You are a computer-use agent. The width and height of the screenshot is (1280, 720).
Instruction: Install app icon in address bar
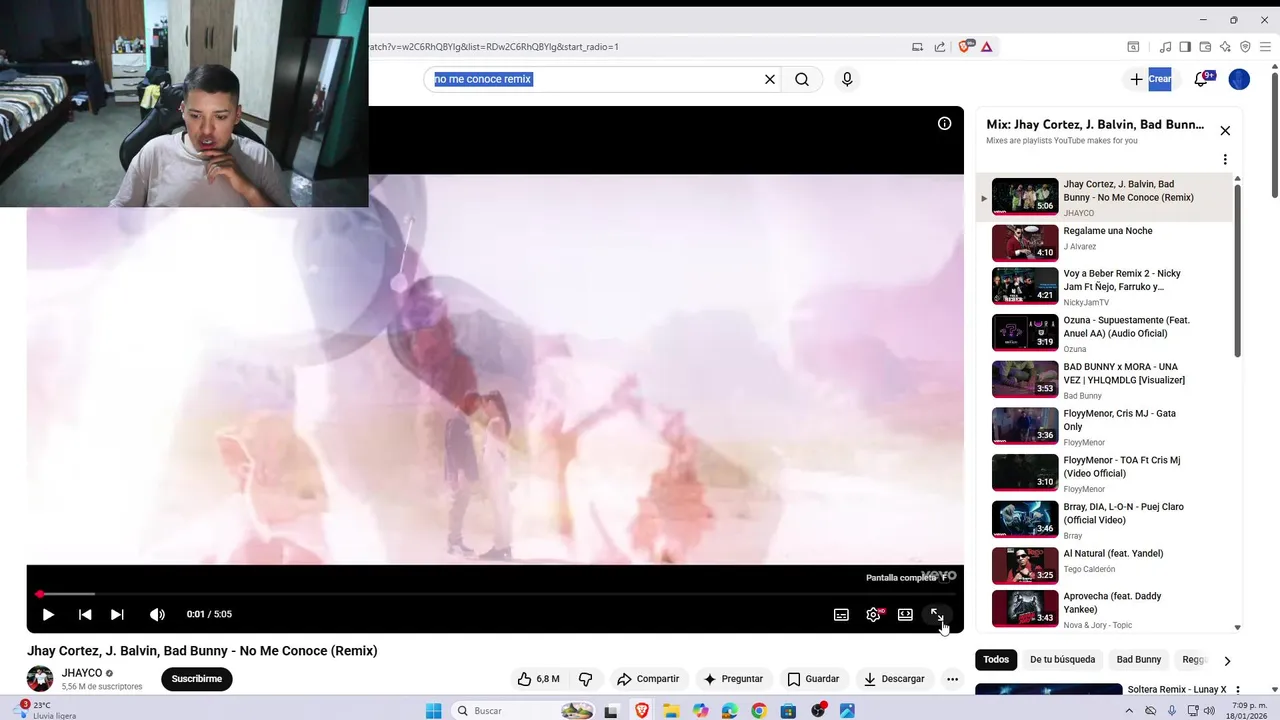point(917,46)
